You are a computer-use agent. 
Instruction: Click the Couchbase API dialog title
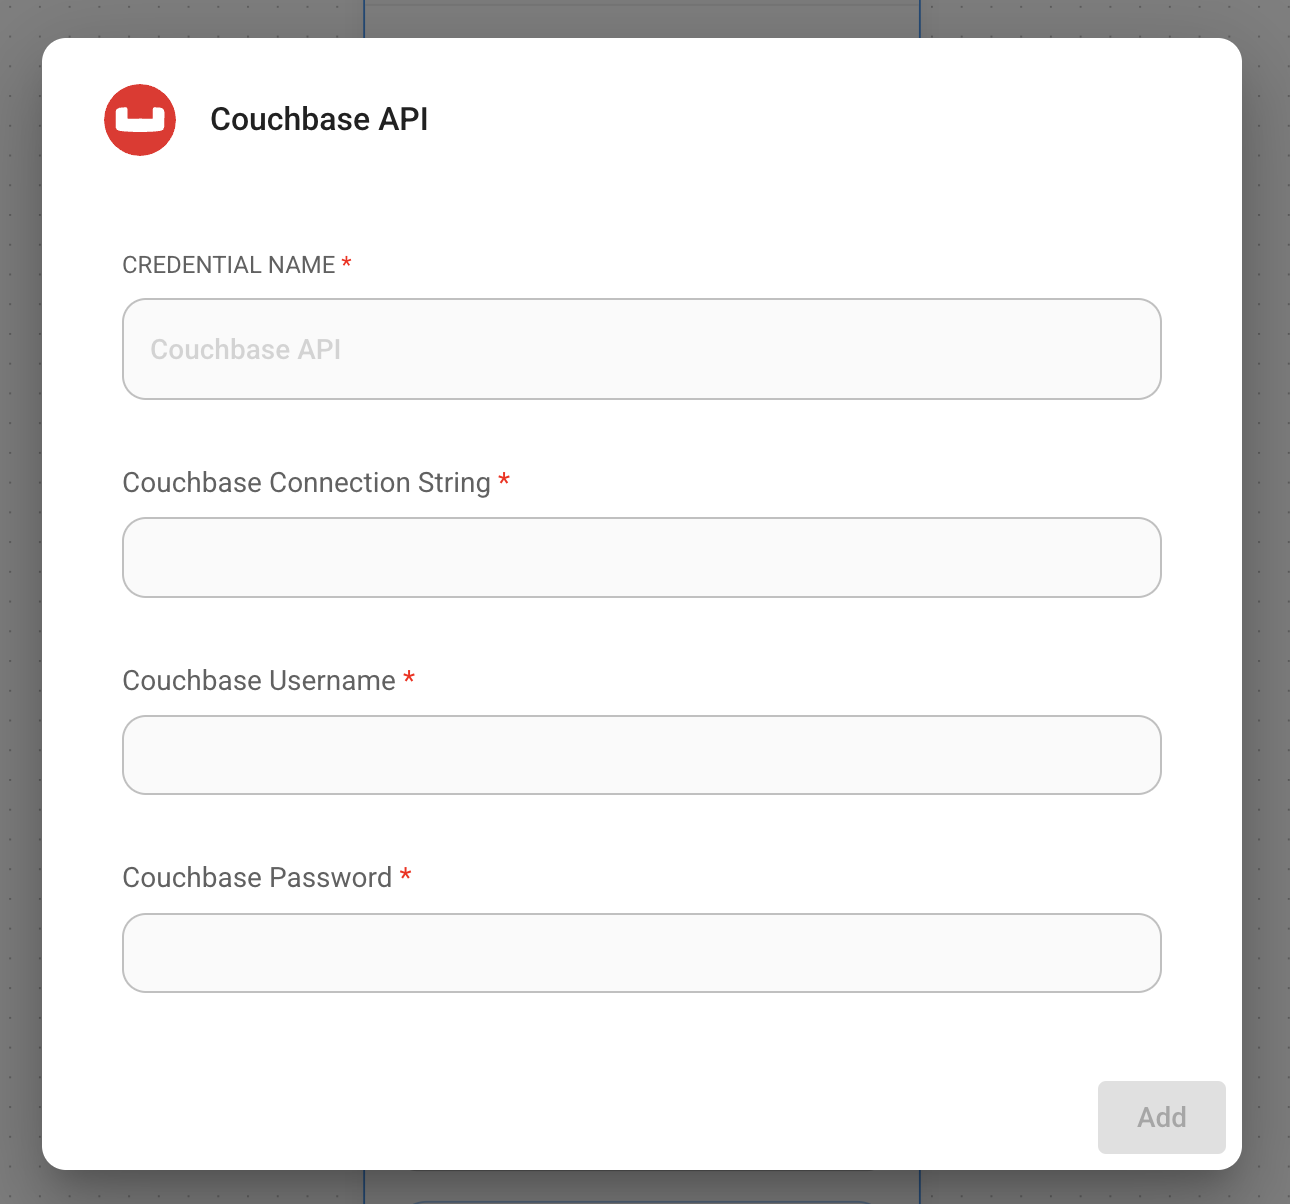click(x=319, y=120)
